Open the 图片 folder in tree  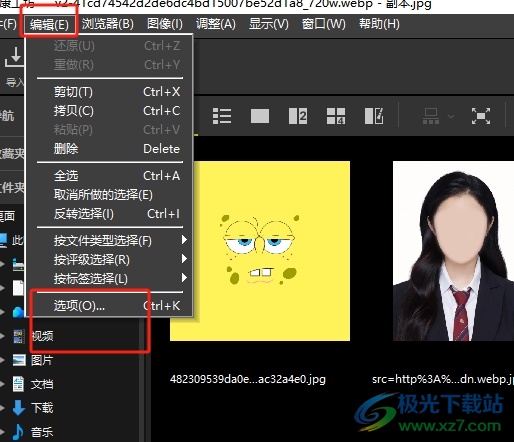[x=42, y=360]
